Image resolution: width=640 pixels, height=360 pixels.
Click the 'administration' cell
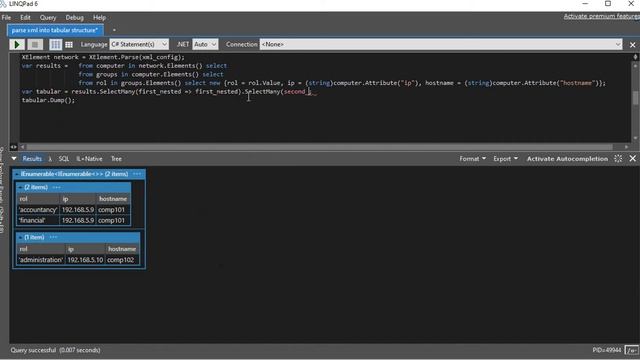[x=41, y=260]
